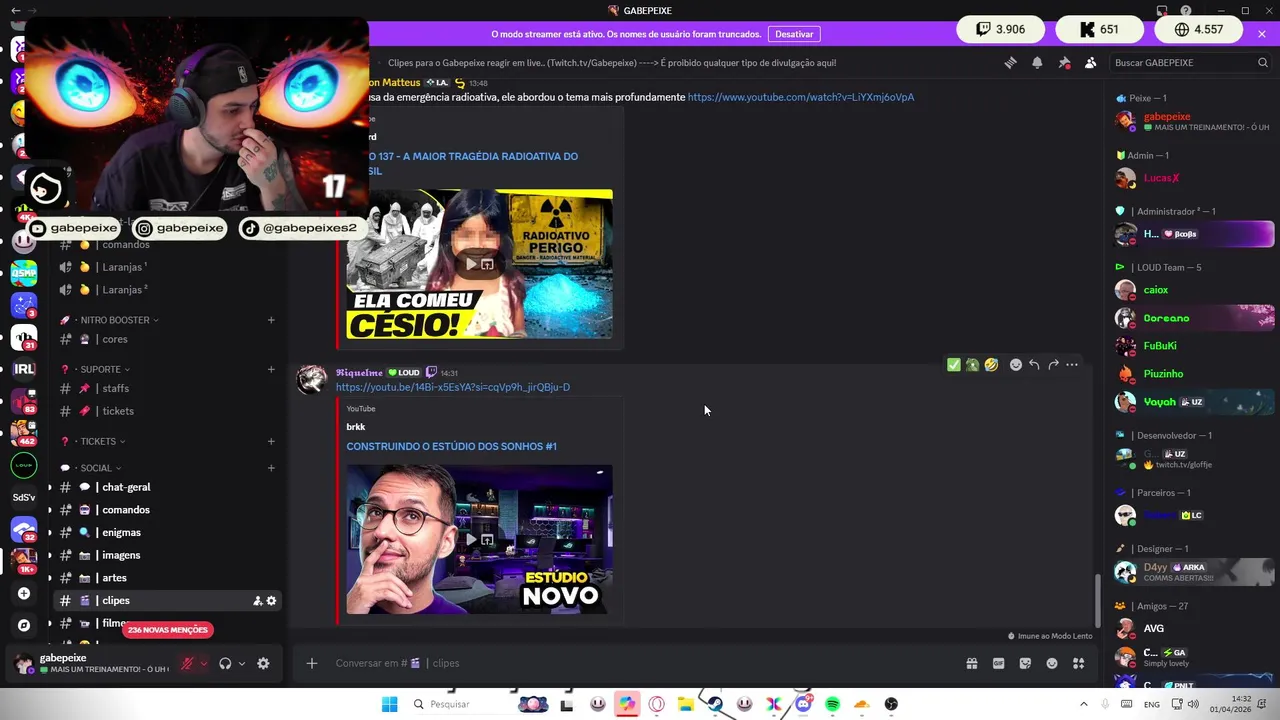React with laughing emoji
Screen dimensions: 1280x720
(x=991, y=365)
